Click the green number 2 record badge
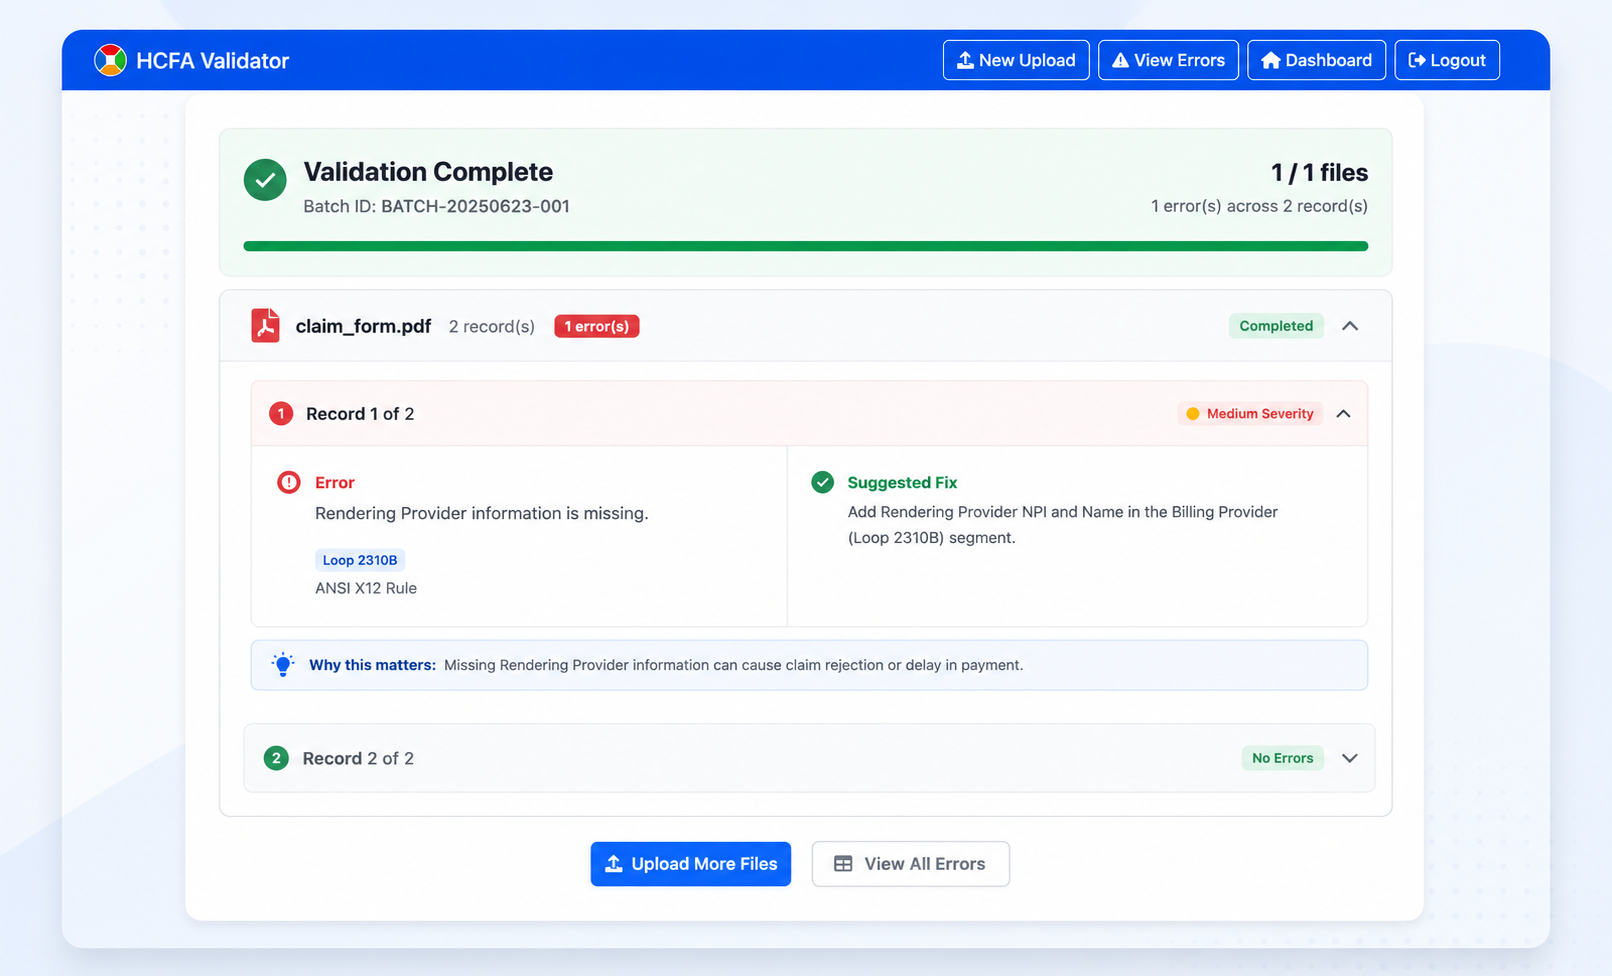The height and width of the screenshot is (976, 1612). pos(276,758)
